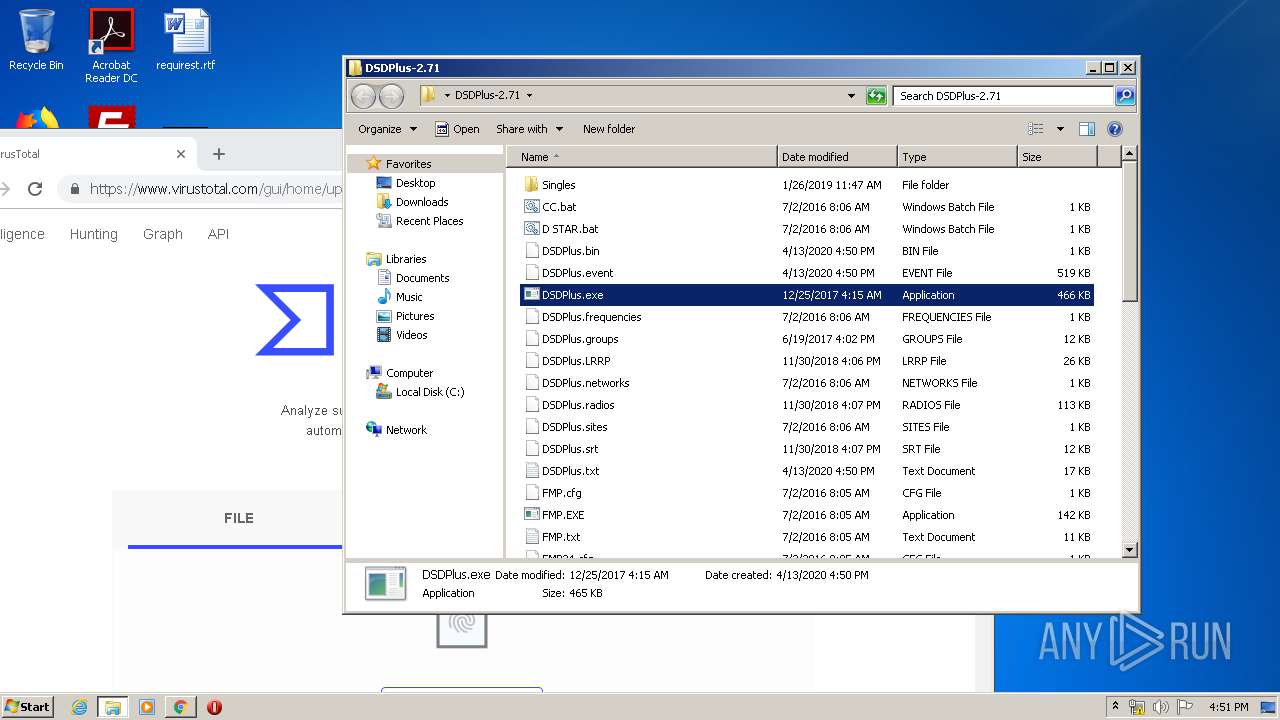Click the Explorer Forward navigation button
This screenshot has height=720, width=1280.
392,96
